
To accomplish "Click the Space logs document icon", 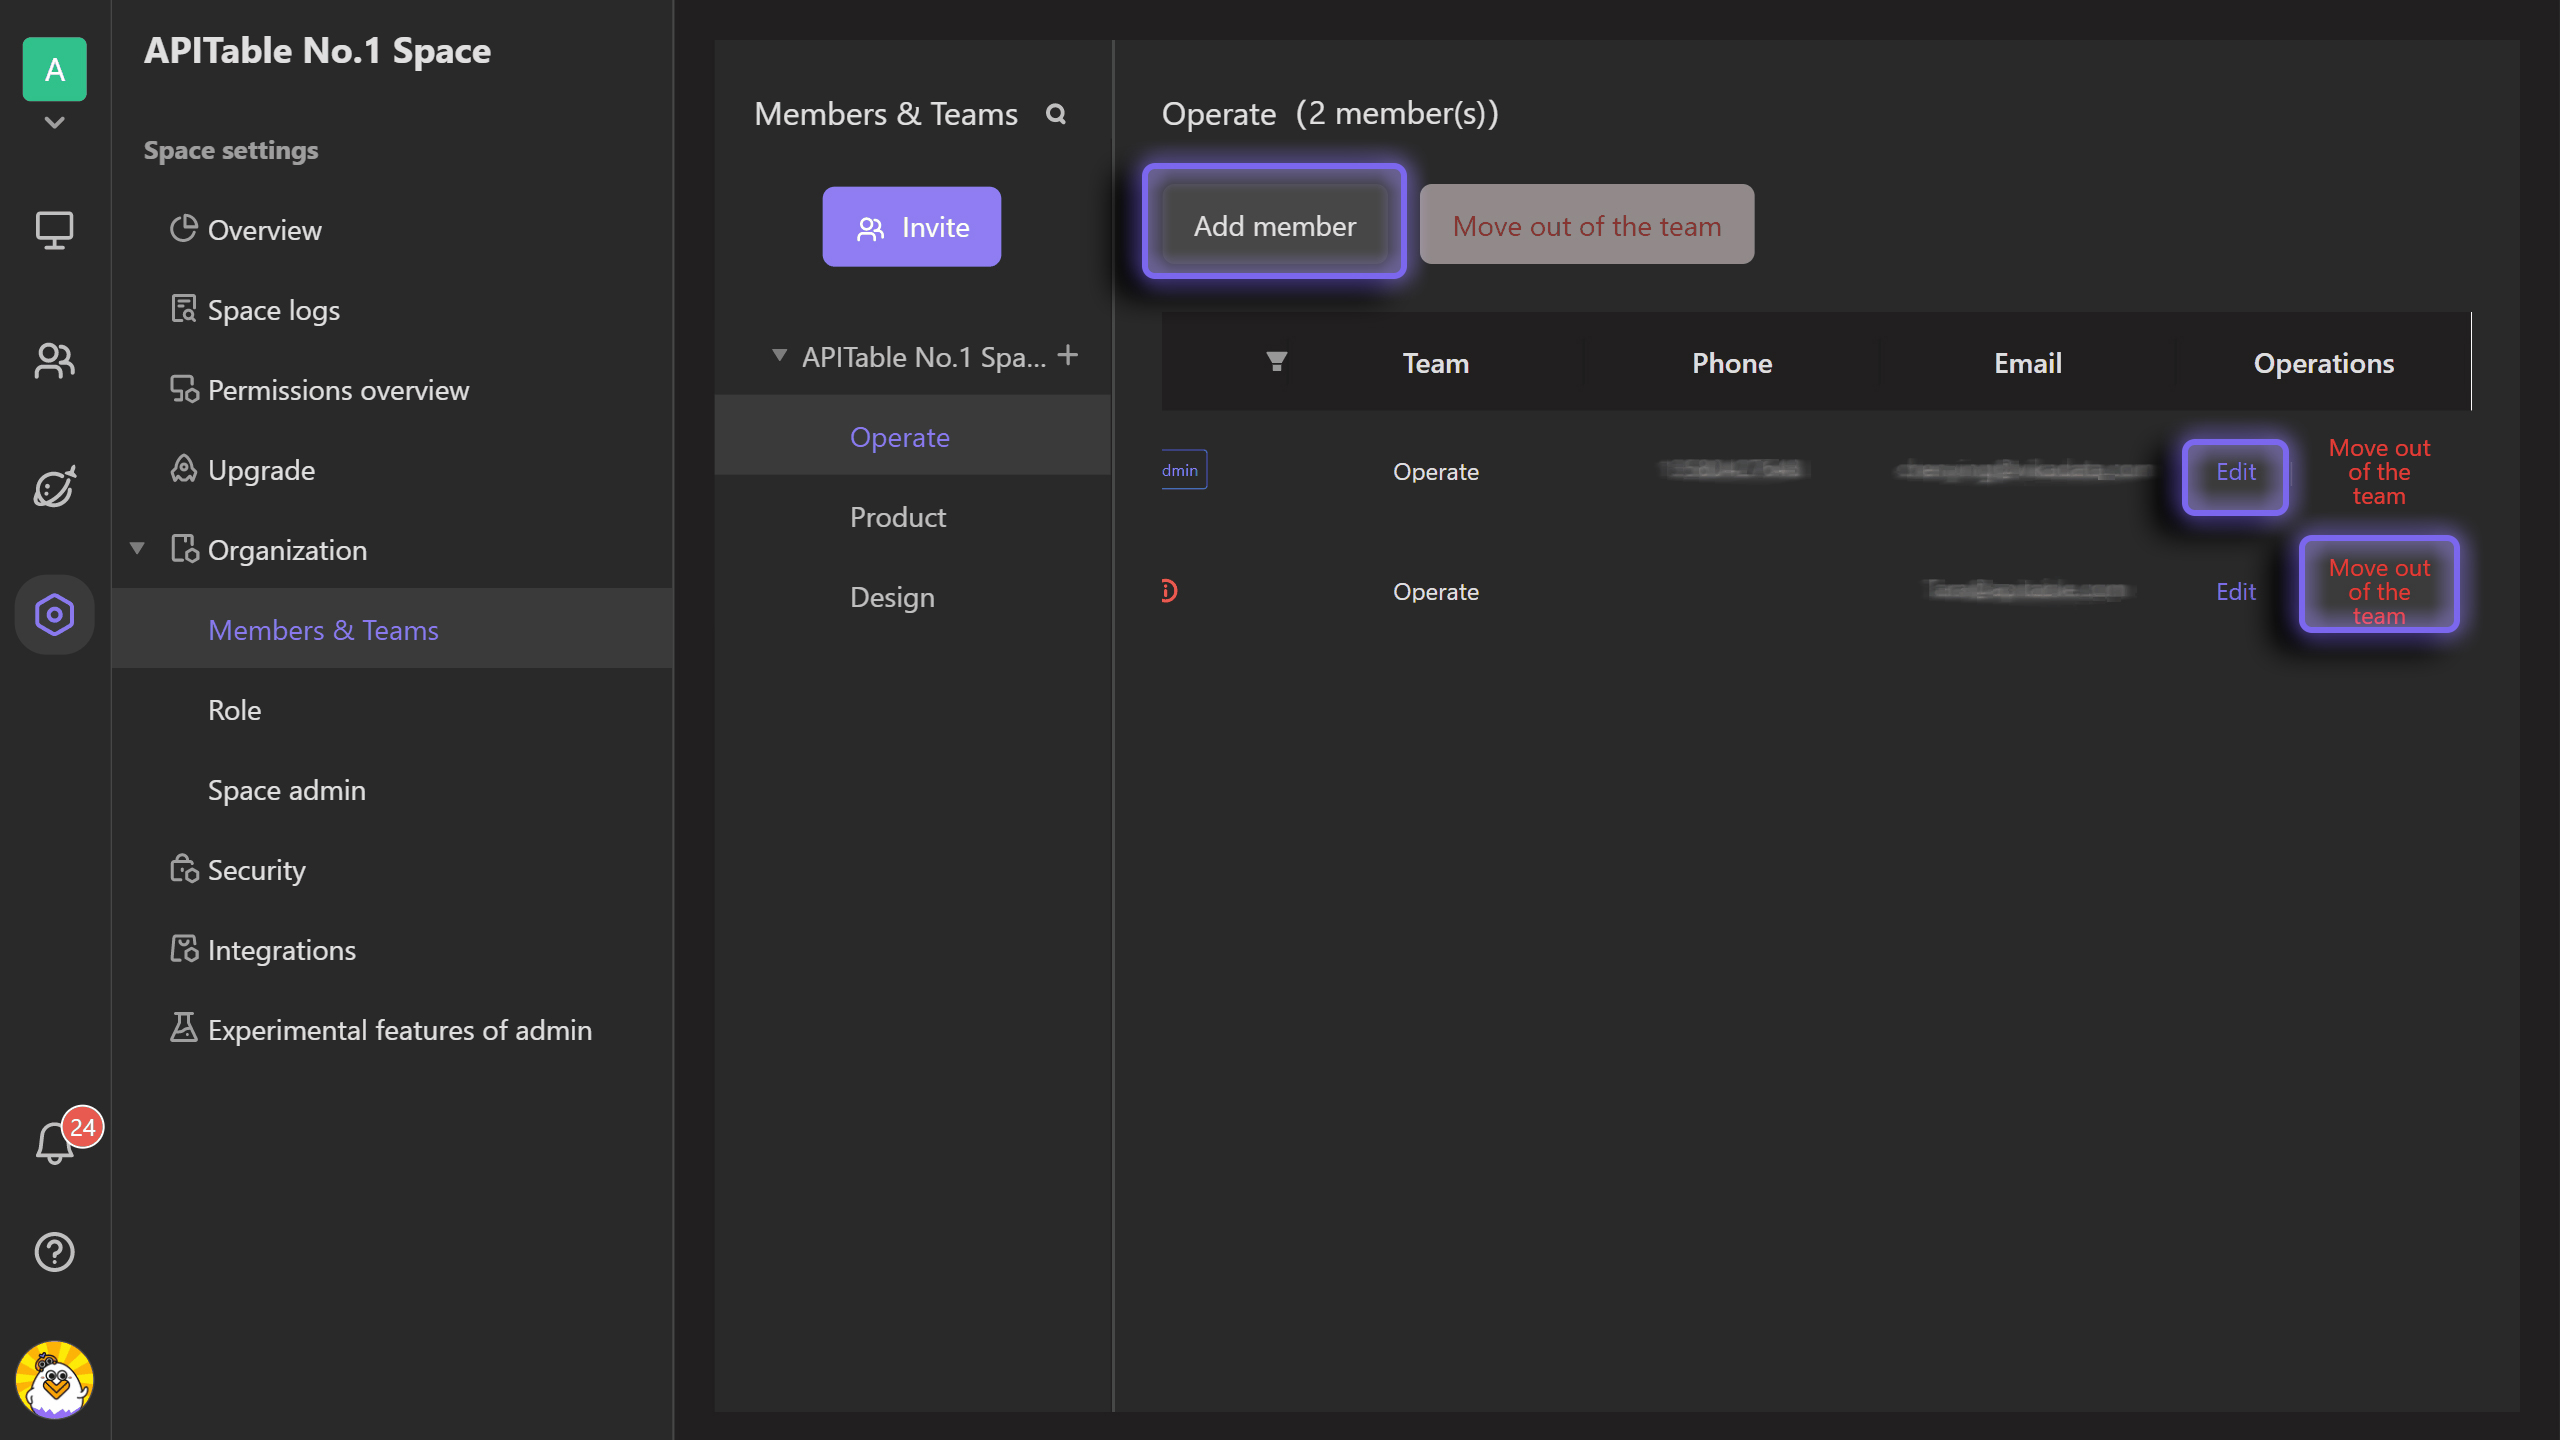I will click(184, 309).
